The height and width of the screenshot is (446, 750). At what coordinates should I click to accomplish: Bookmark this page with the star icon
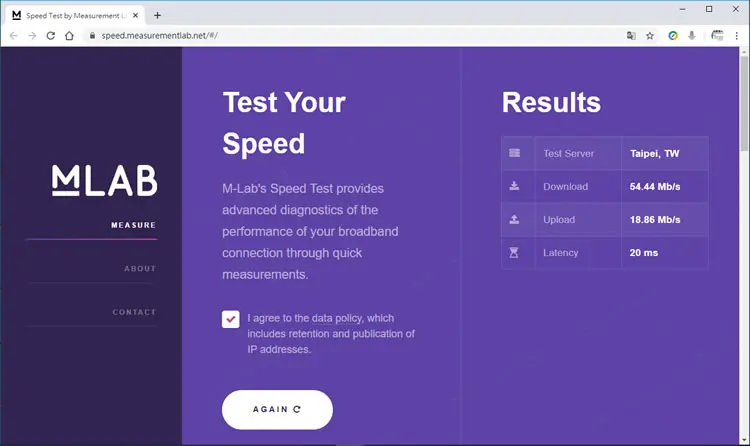[650, 36]
